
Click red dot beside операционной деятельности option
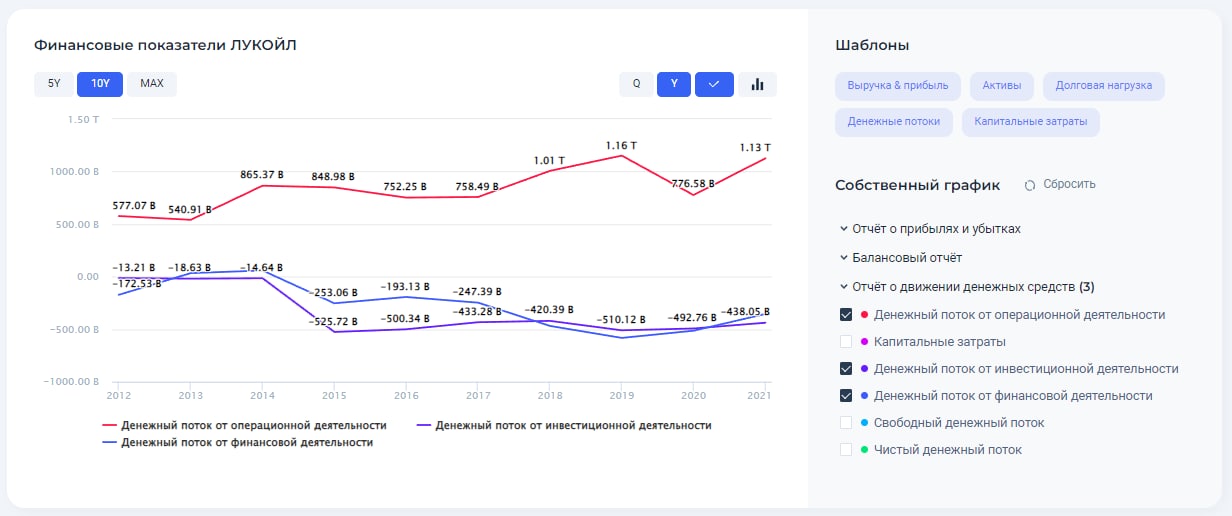point(863,315)
